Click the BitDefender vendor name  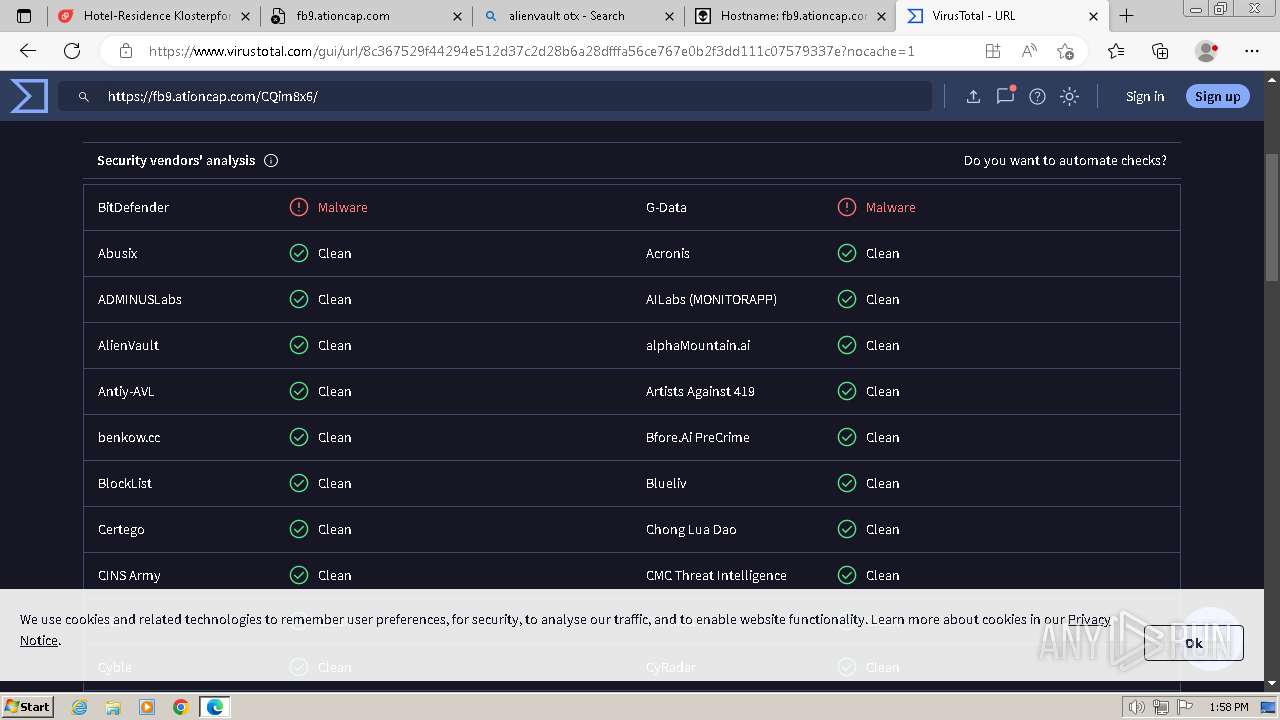[133, 207]
